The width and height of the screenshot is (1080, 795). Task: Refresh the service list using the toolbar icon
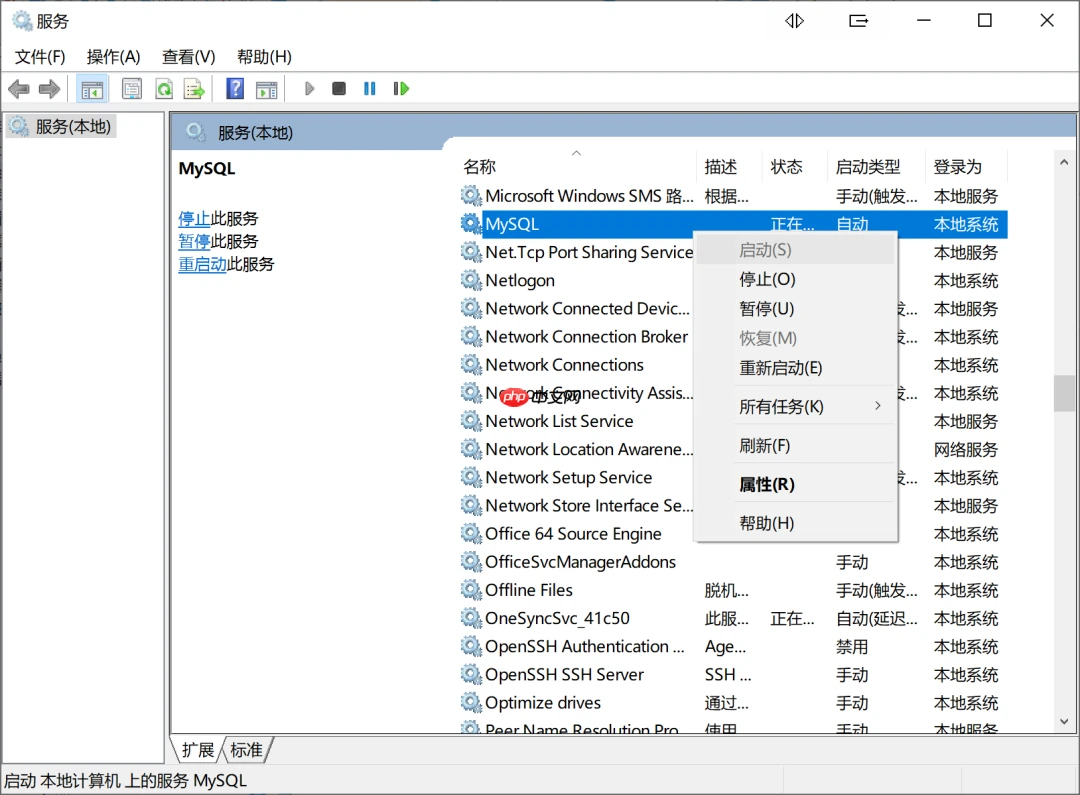coord(164,88)
